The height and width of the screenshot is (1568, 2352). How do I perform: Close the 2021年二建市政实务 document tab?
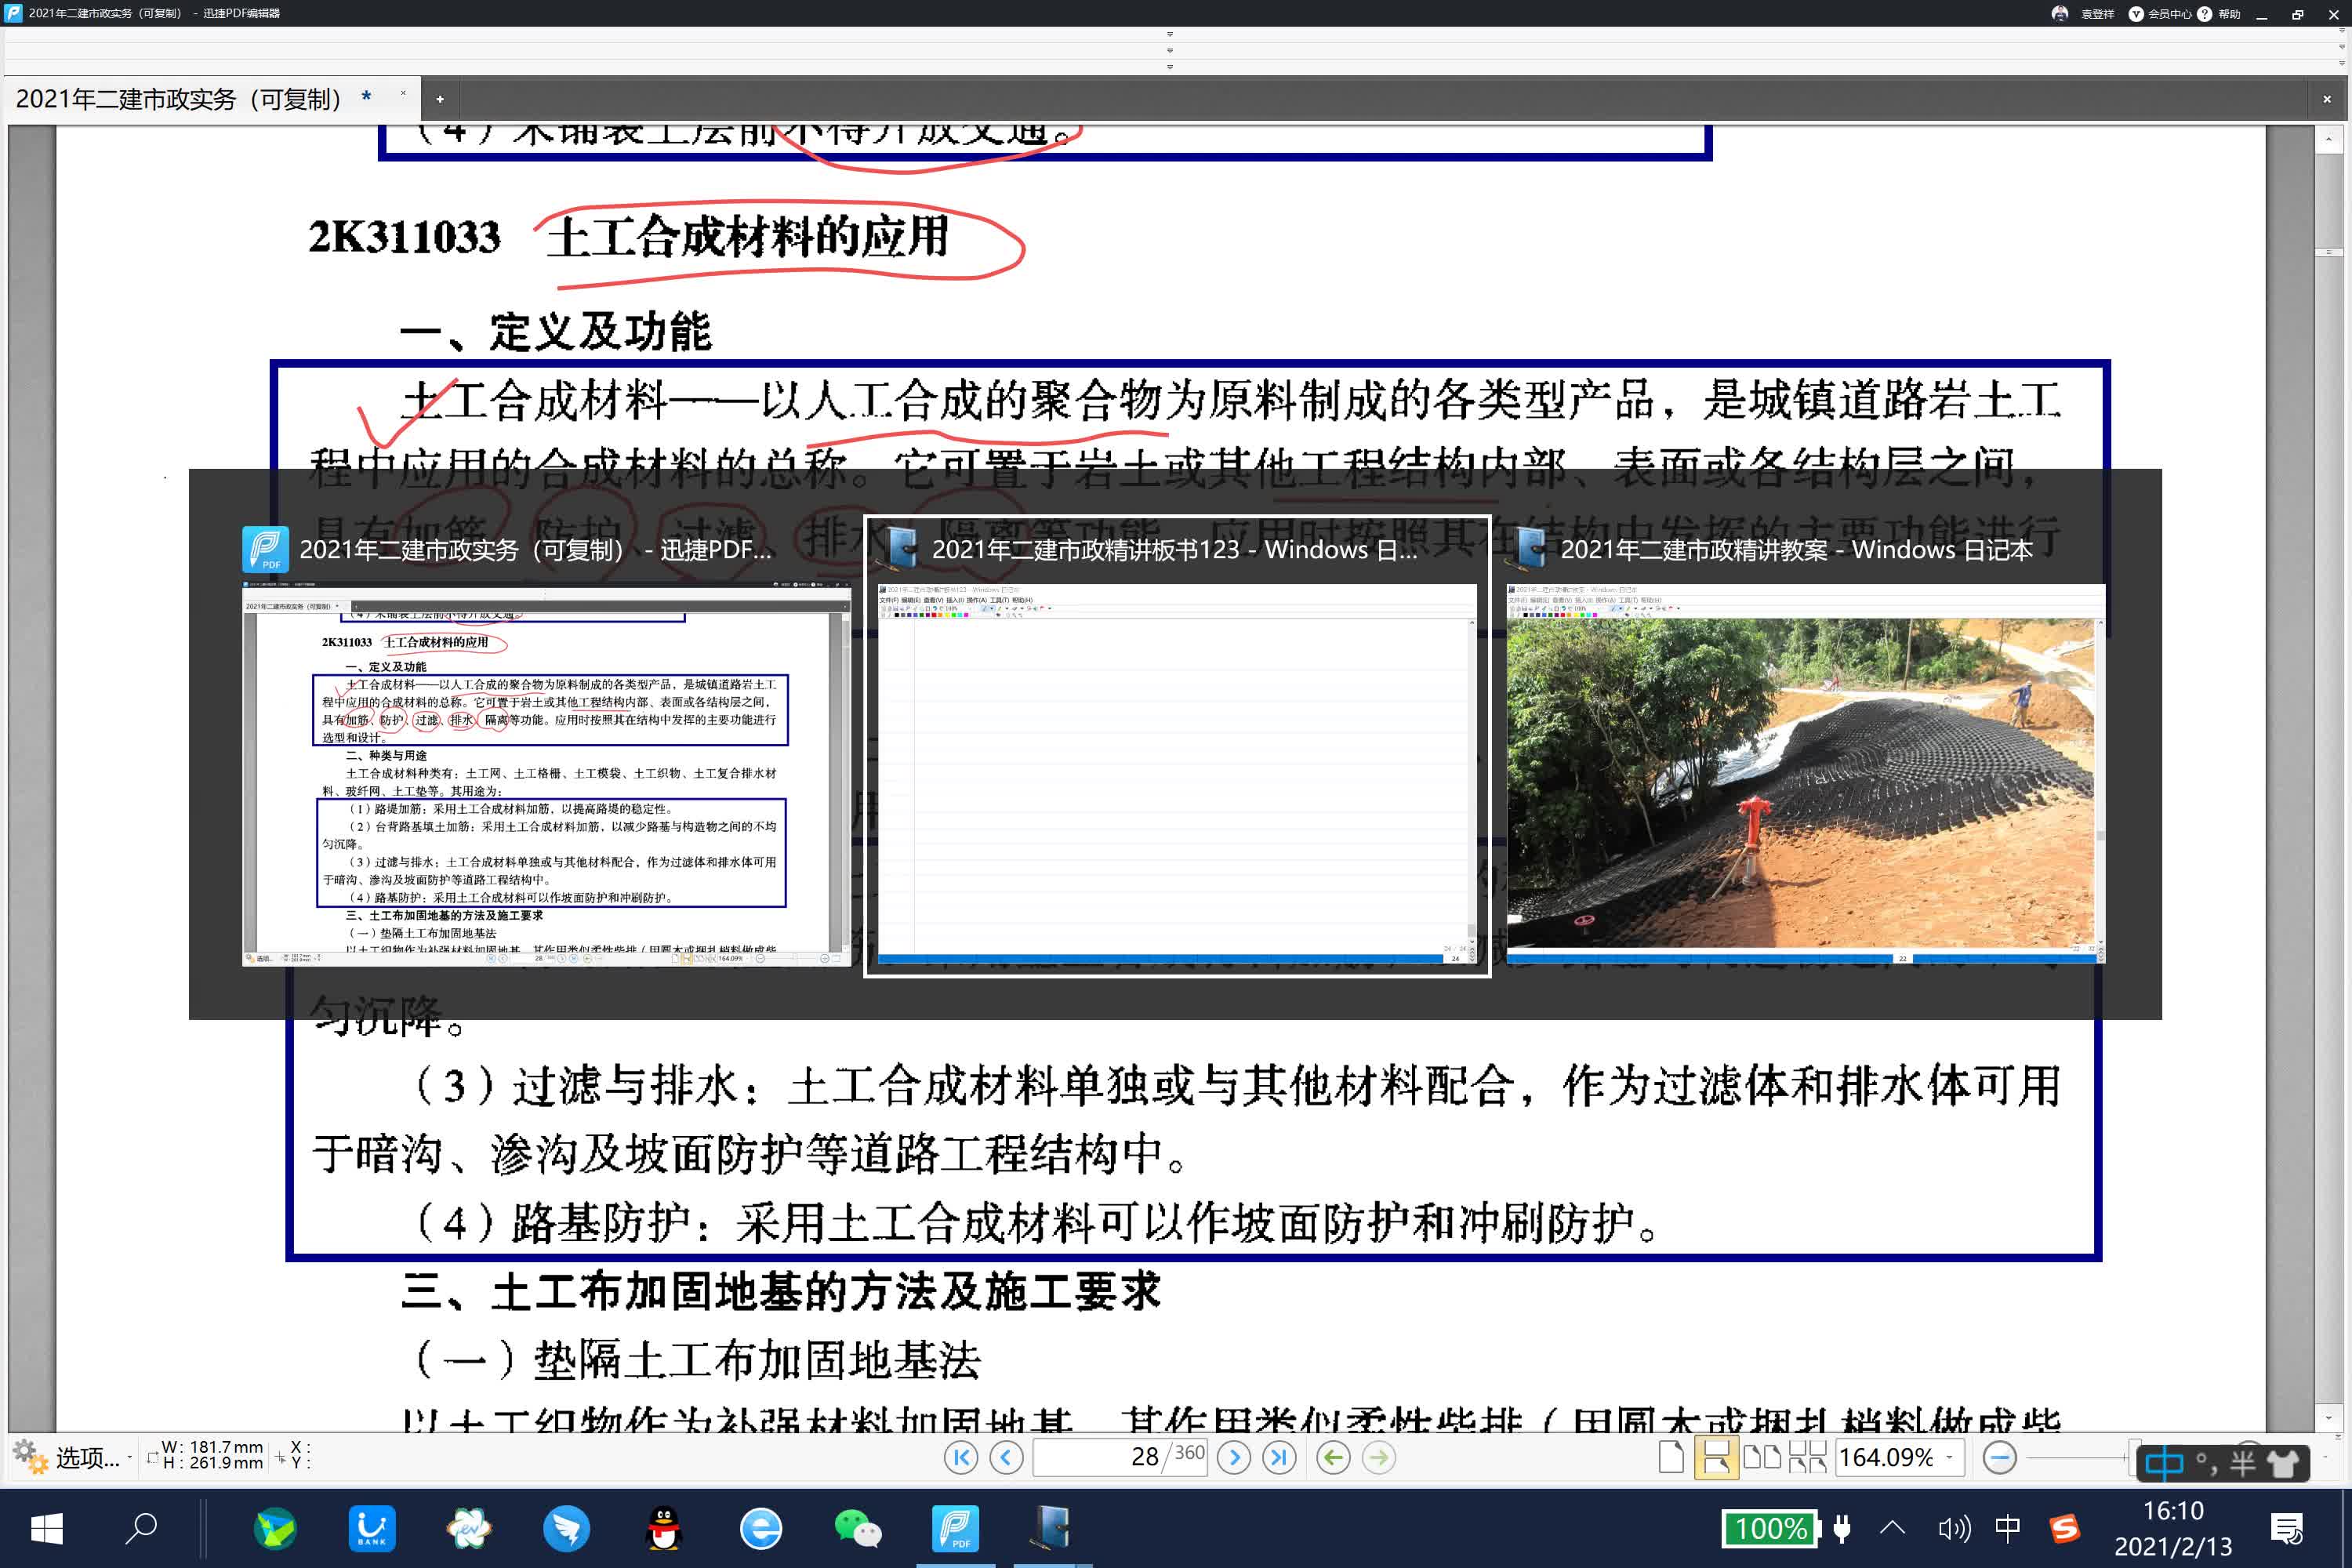pyautogui.click(x=403, y=94)
